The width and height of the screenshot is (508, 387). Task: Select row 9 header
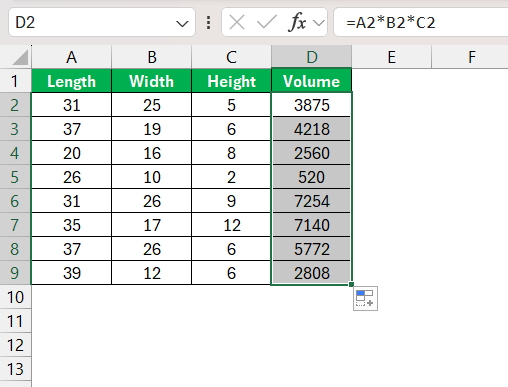click(15, 273)
